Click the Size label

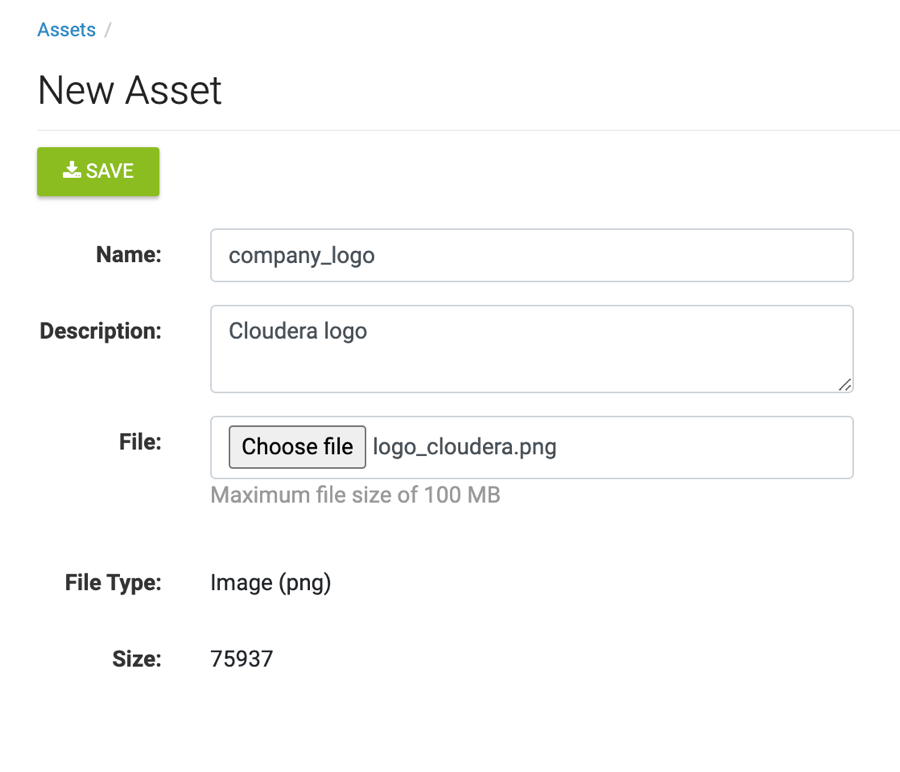(x=137, y=659)
